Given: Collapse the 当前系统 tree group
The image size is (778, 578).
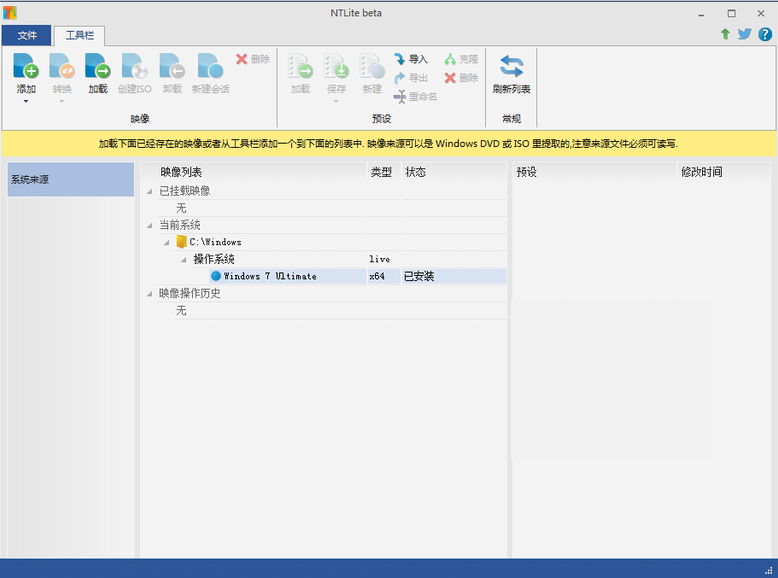Looking at the screenshot, I should point(149,225).
